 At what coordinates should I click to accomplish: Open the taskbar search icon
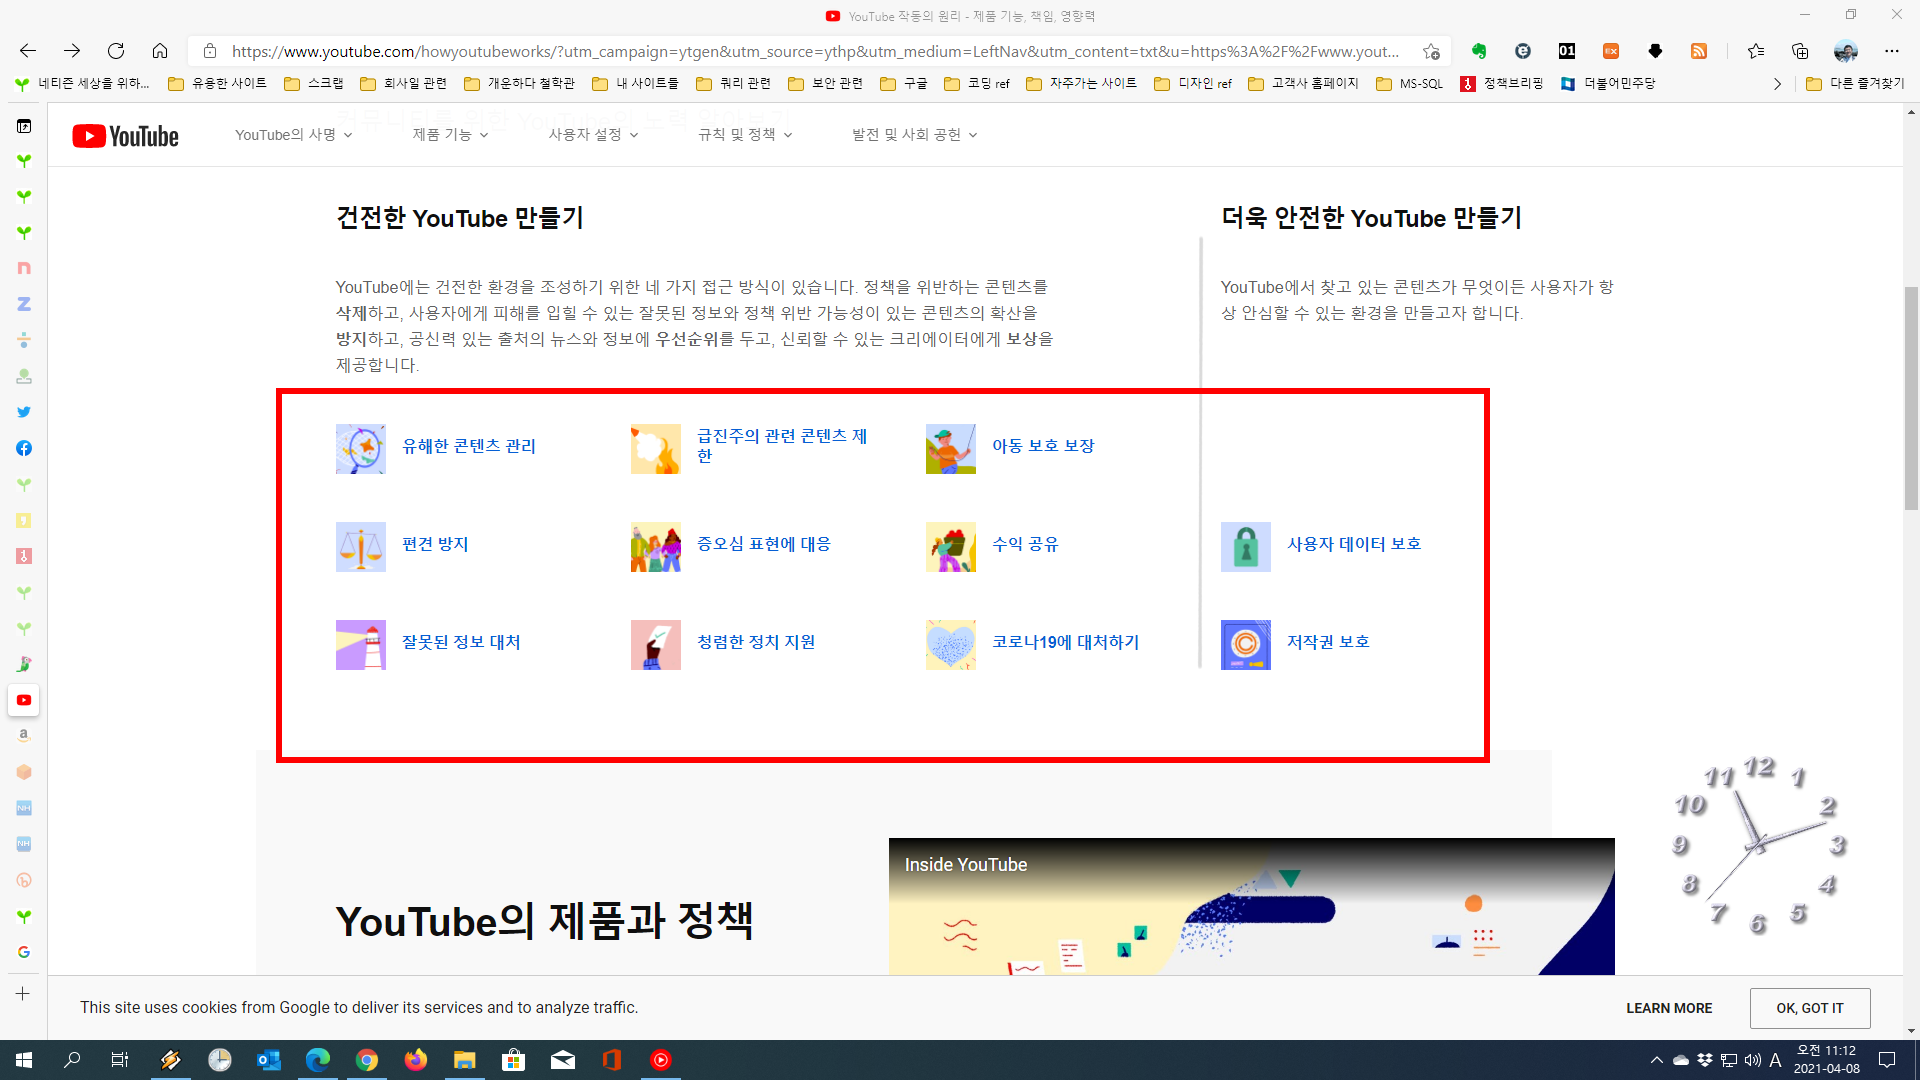[x=72, y=1060]
